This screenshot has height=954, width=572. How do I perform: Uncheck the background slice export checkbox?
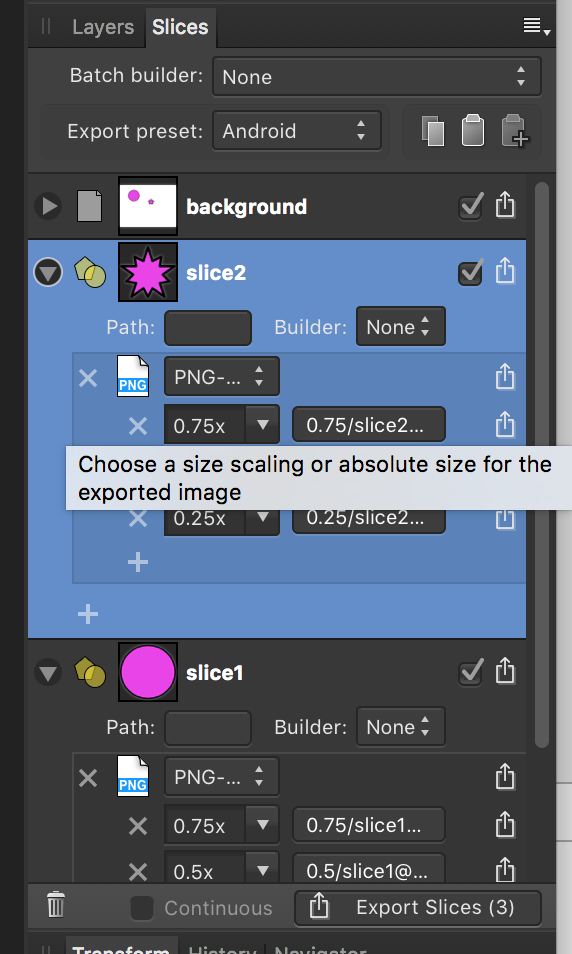[x=470, y=206]
